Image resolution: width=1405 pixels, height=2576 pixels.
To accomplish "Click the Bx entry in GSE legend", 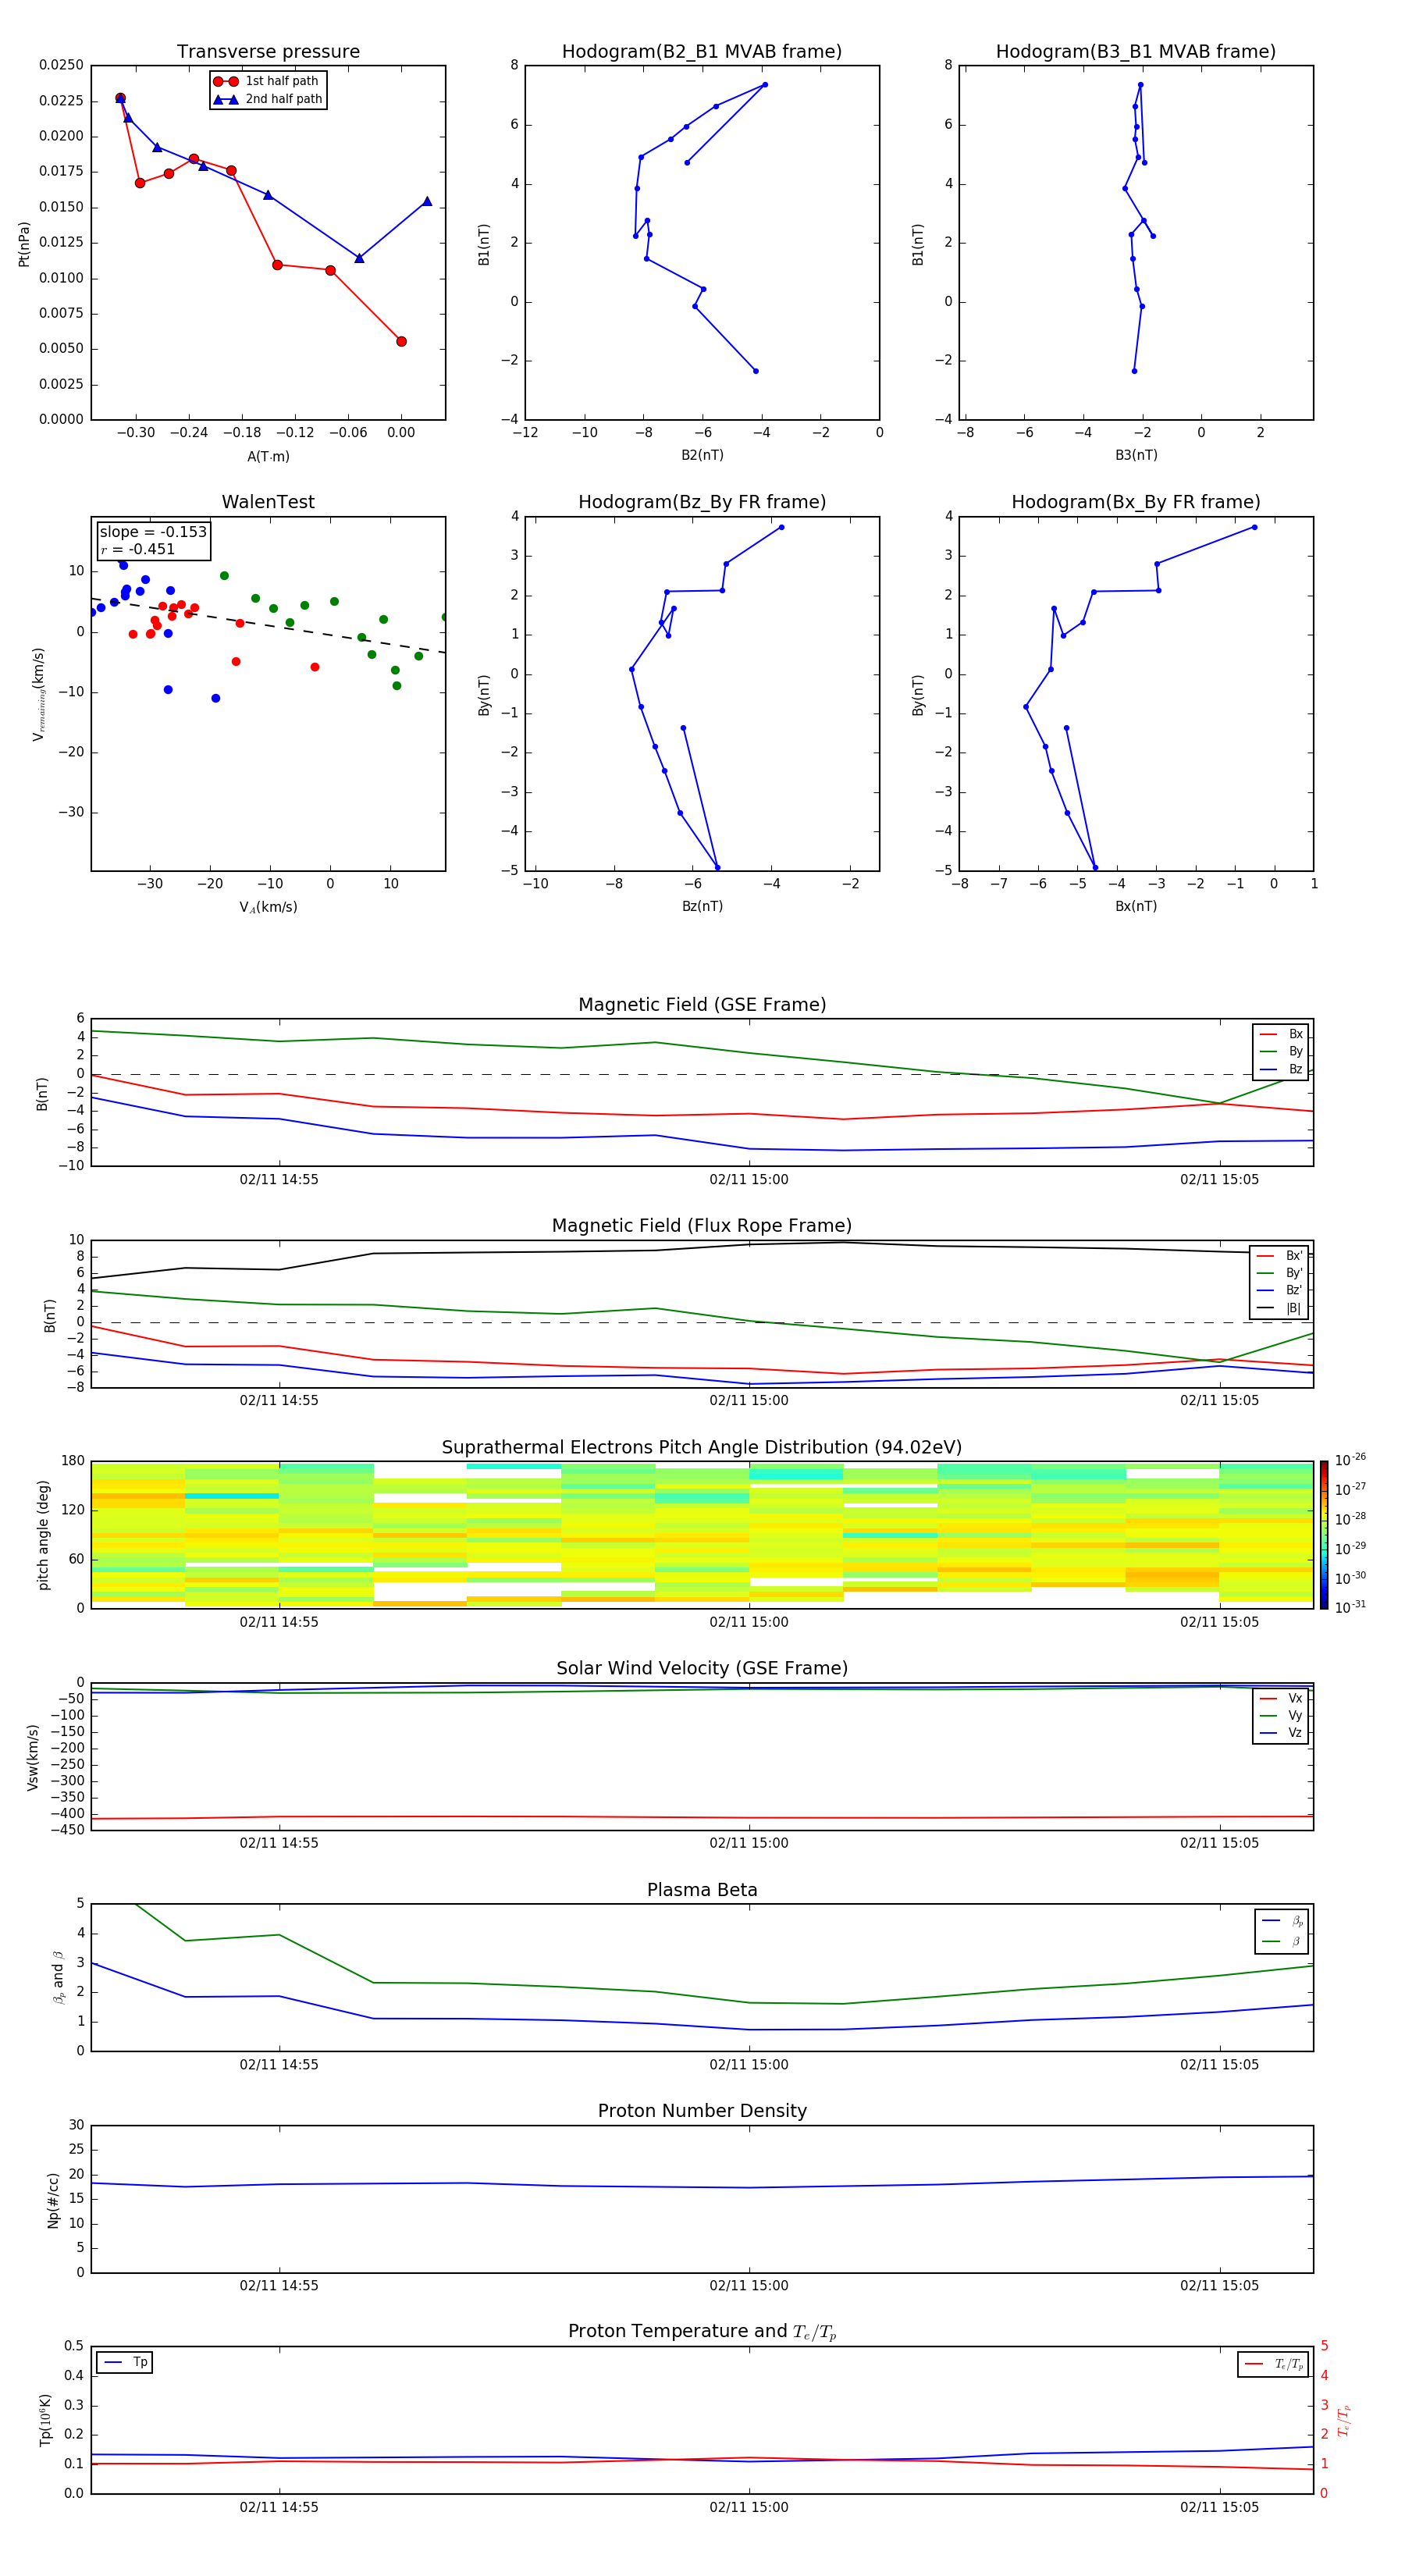I will click(1281, 1034).
